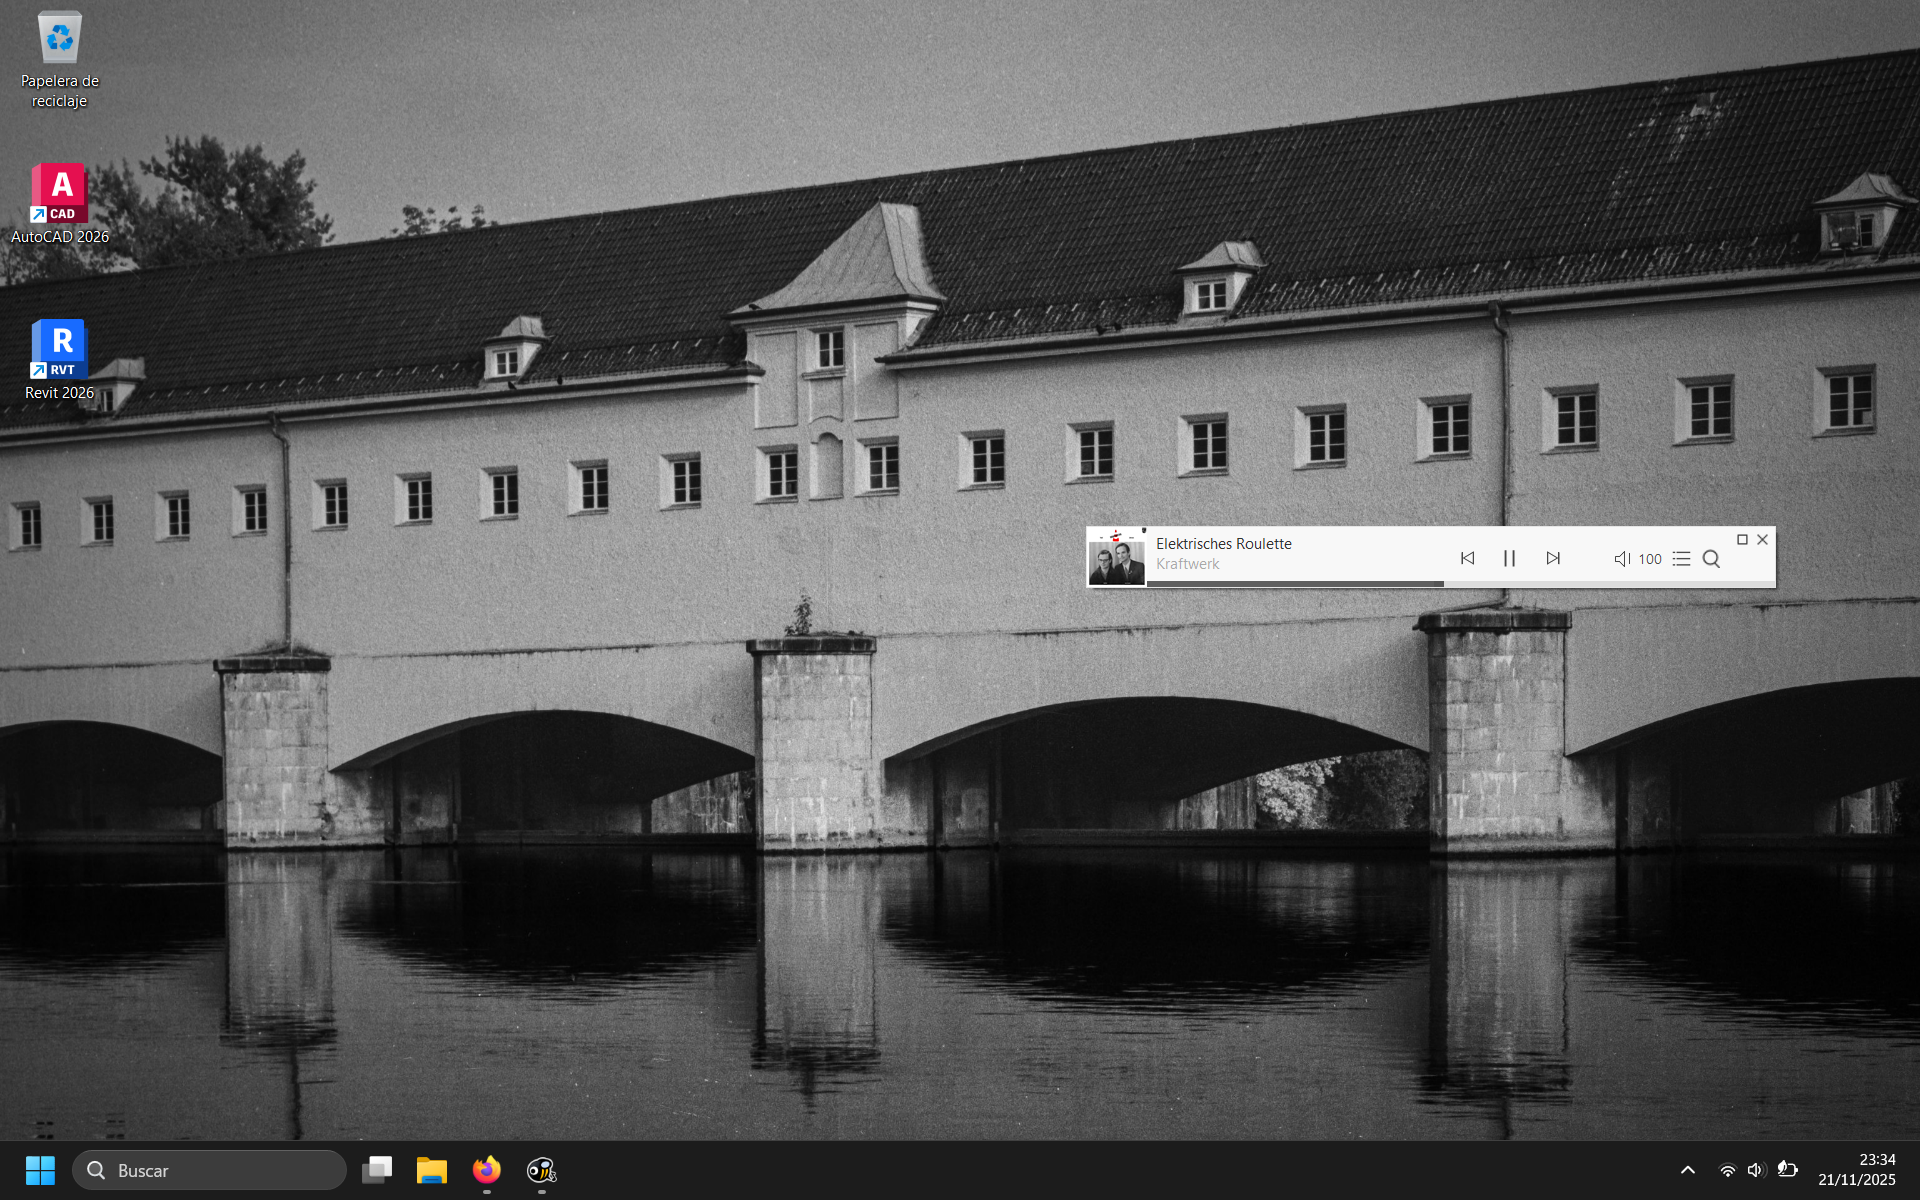Open the Windows Start menu
1920x1200 pixels.
[40, 1170]
